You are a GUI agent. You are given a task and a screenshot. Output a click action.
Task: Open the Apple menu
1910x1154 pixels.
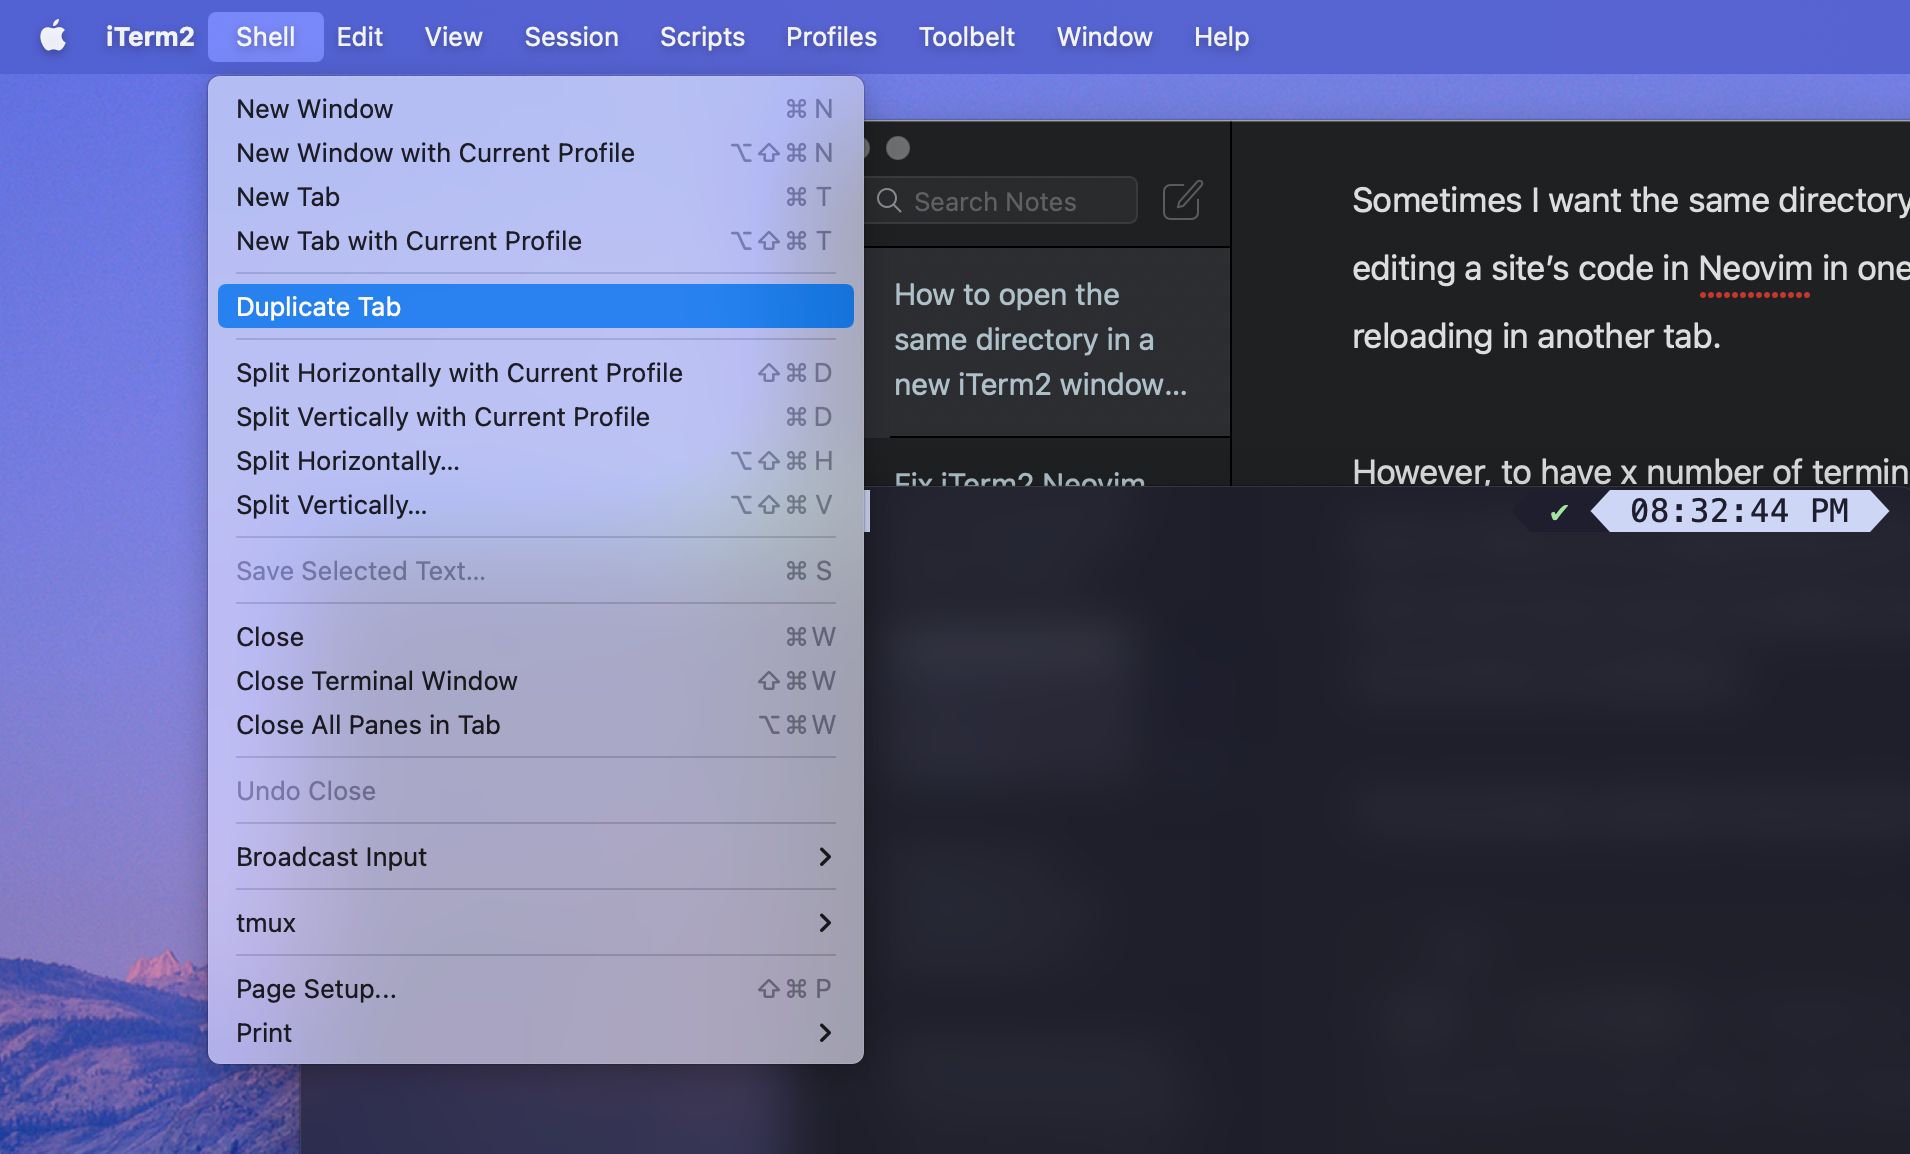coord(54,37)
